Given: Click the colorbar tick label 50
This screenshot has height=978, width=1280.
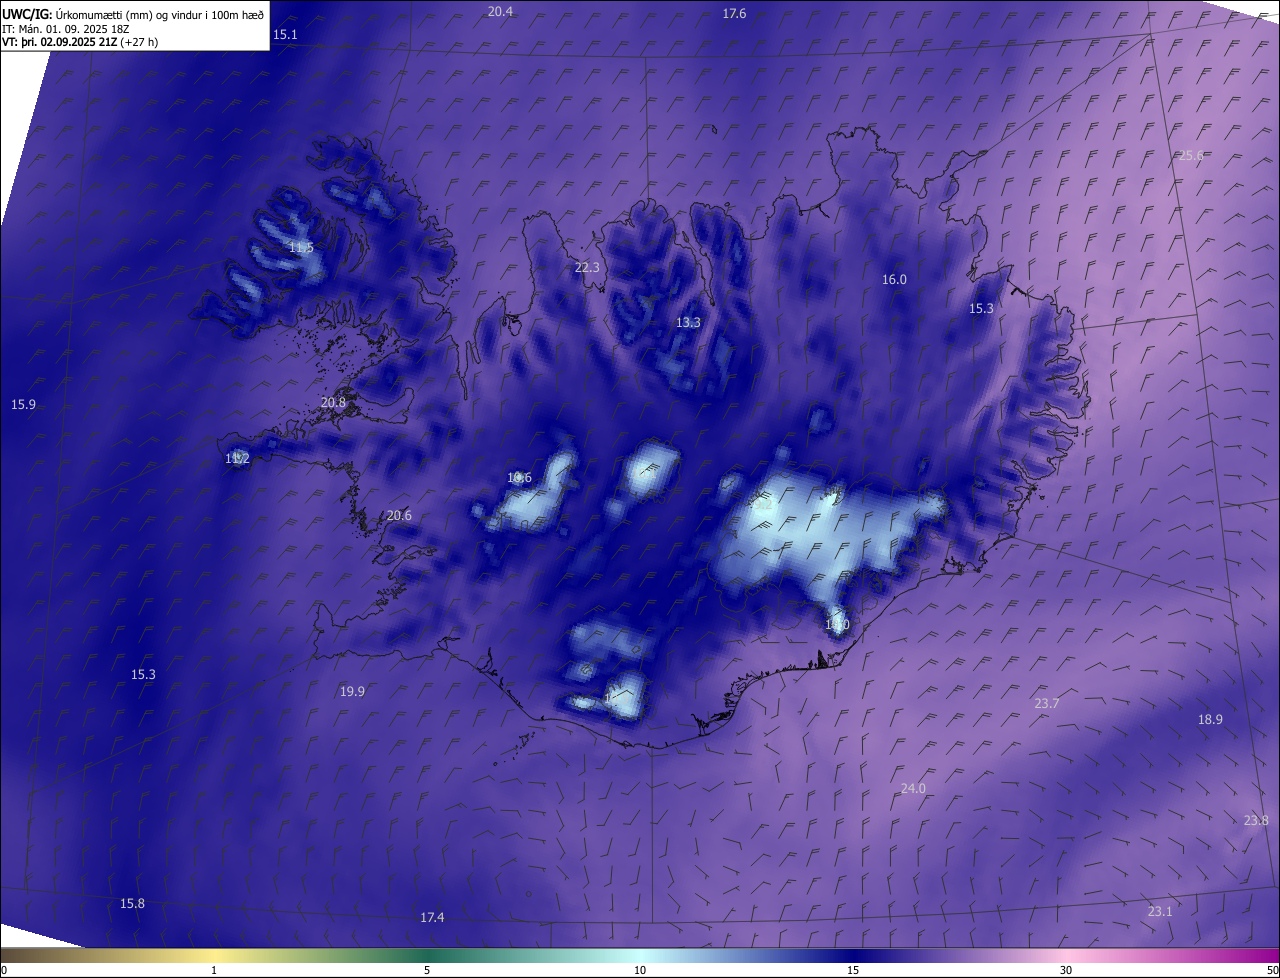Looking at the screenshot, I should pyautogui.click(x=1272, y=970).
